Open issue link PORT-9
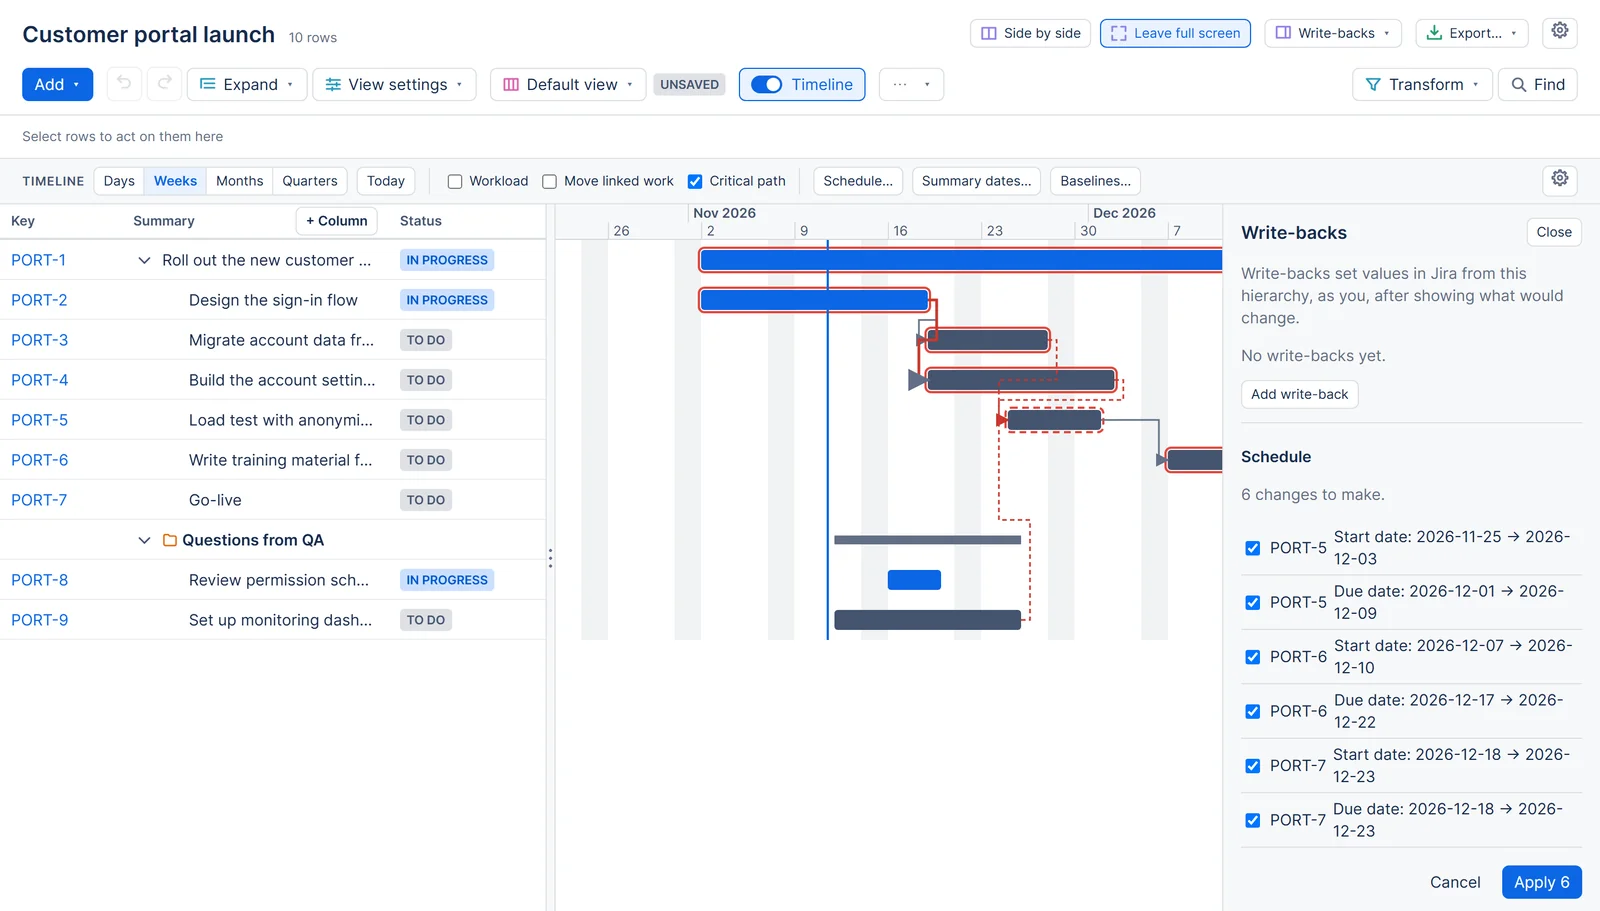The height and width of the screenshot is (911, 1600). pos(40,620)
